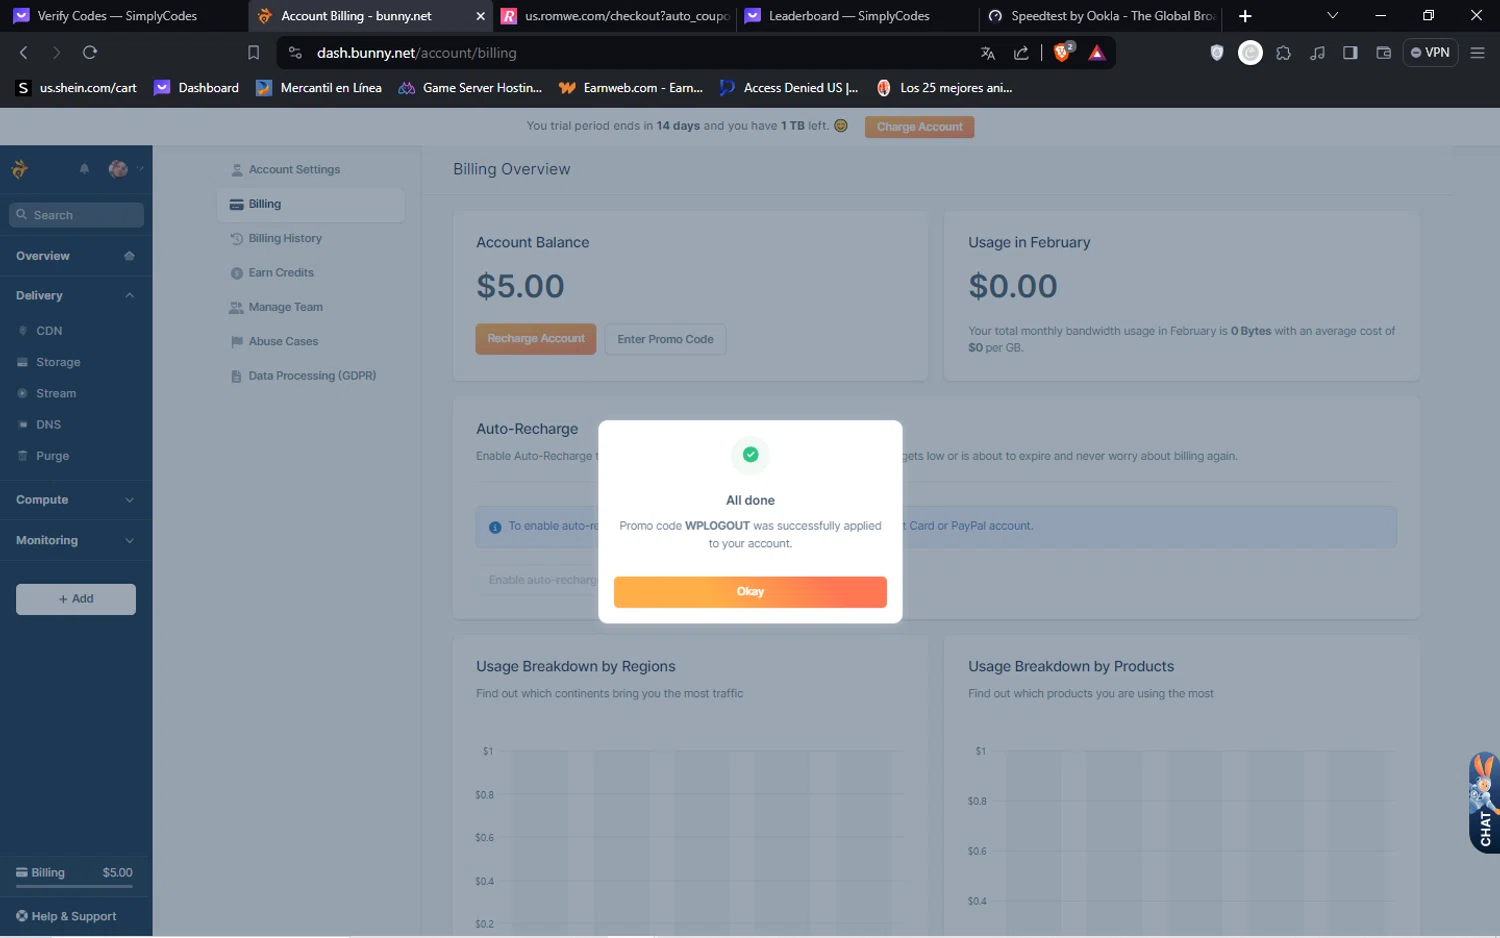Open Earn Credits

pyautogui.click(x=281, y=273)
